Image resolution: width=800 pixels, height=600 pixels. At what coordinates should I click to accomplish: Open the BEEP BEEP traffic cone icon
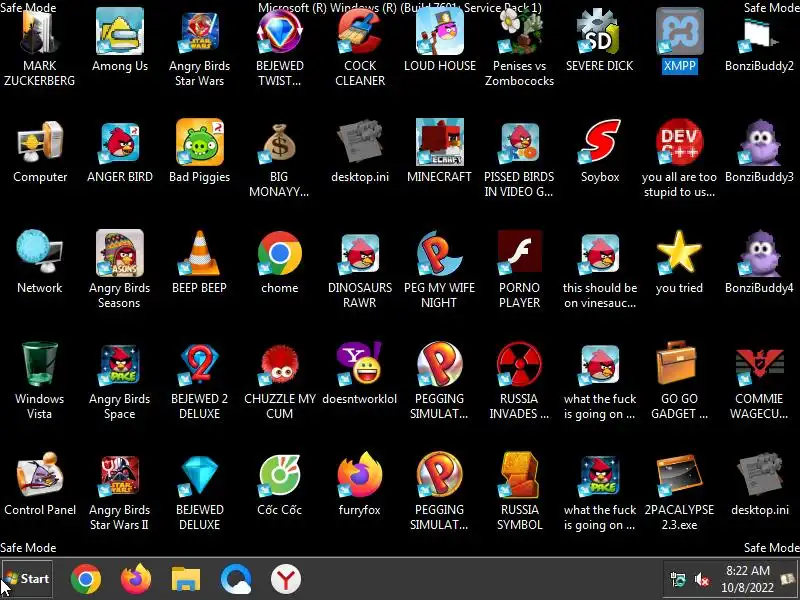coord(199,253)
